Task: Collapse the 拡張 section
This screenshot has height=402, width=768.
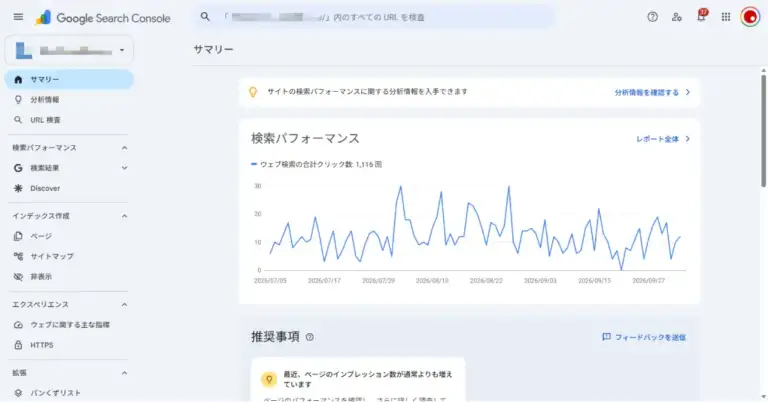Action: coord(124,373)
